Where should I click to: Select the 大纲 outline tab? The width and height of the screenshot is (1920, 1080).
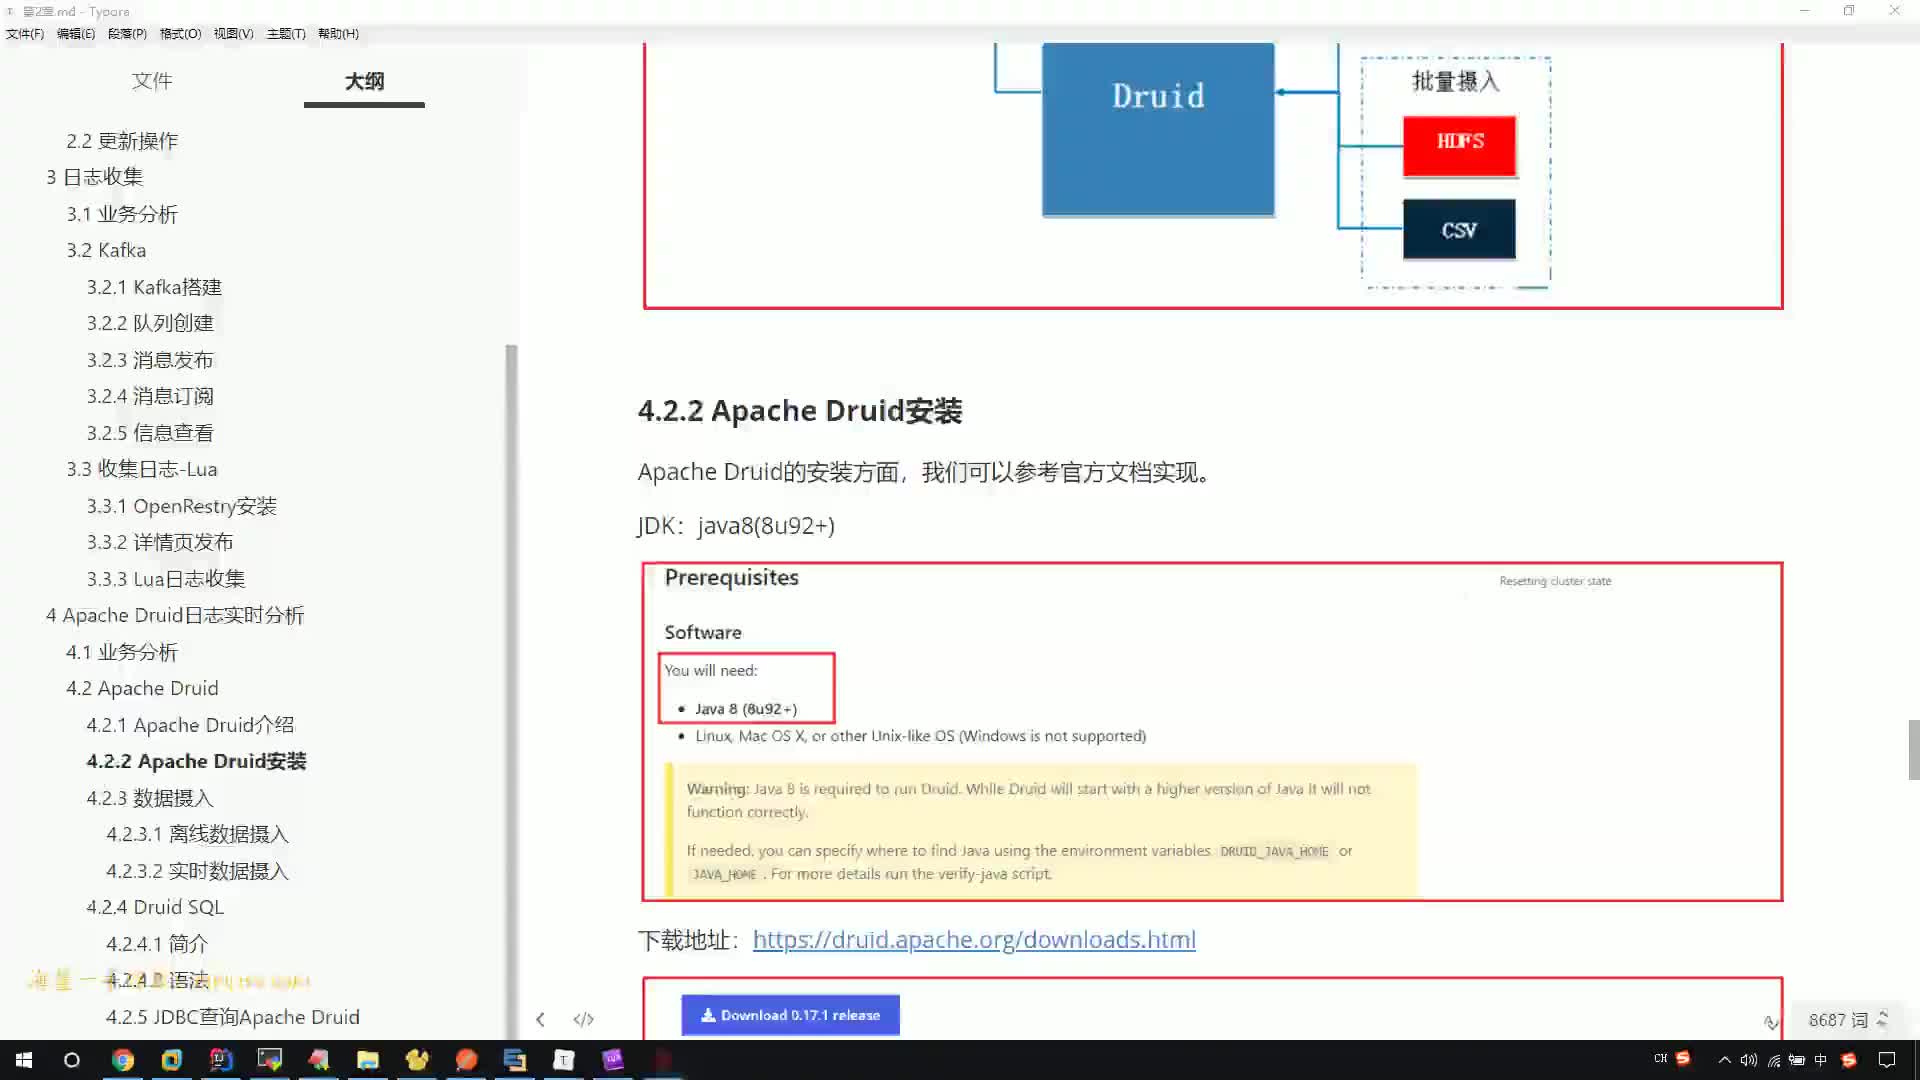[x=364, y=81]
